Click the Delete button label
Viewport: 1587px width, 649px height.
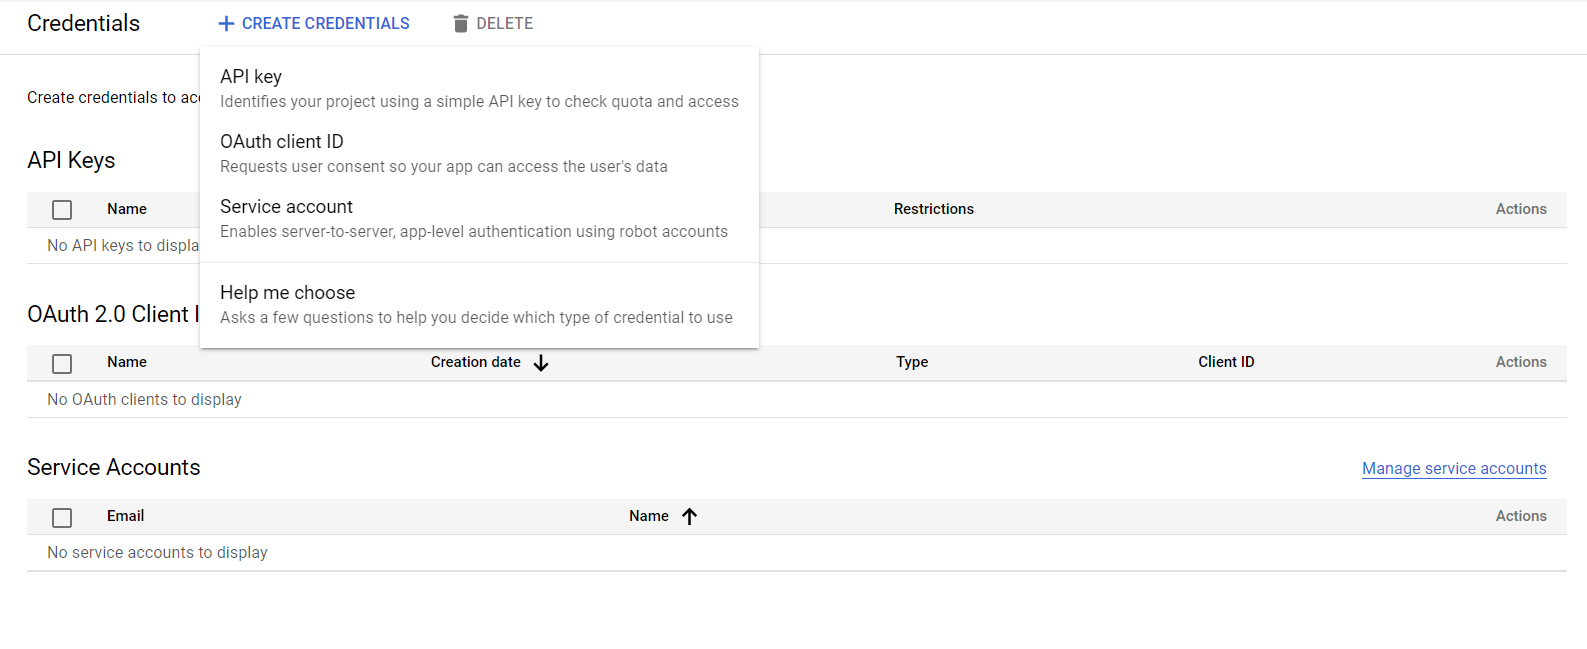pos(504,23)
